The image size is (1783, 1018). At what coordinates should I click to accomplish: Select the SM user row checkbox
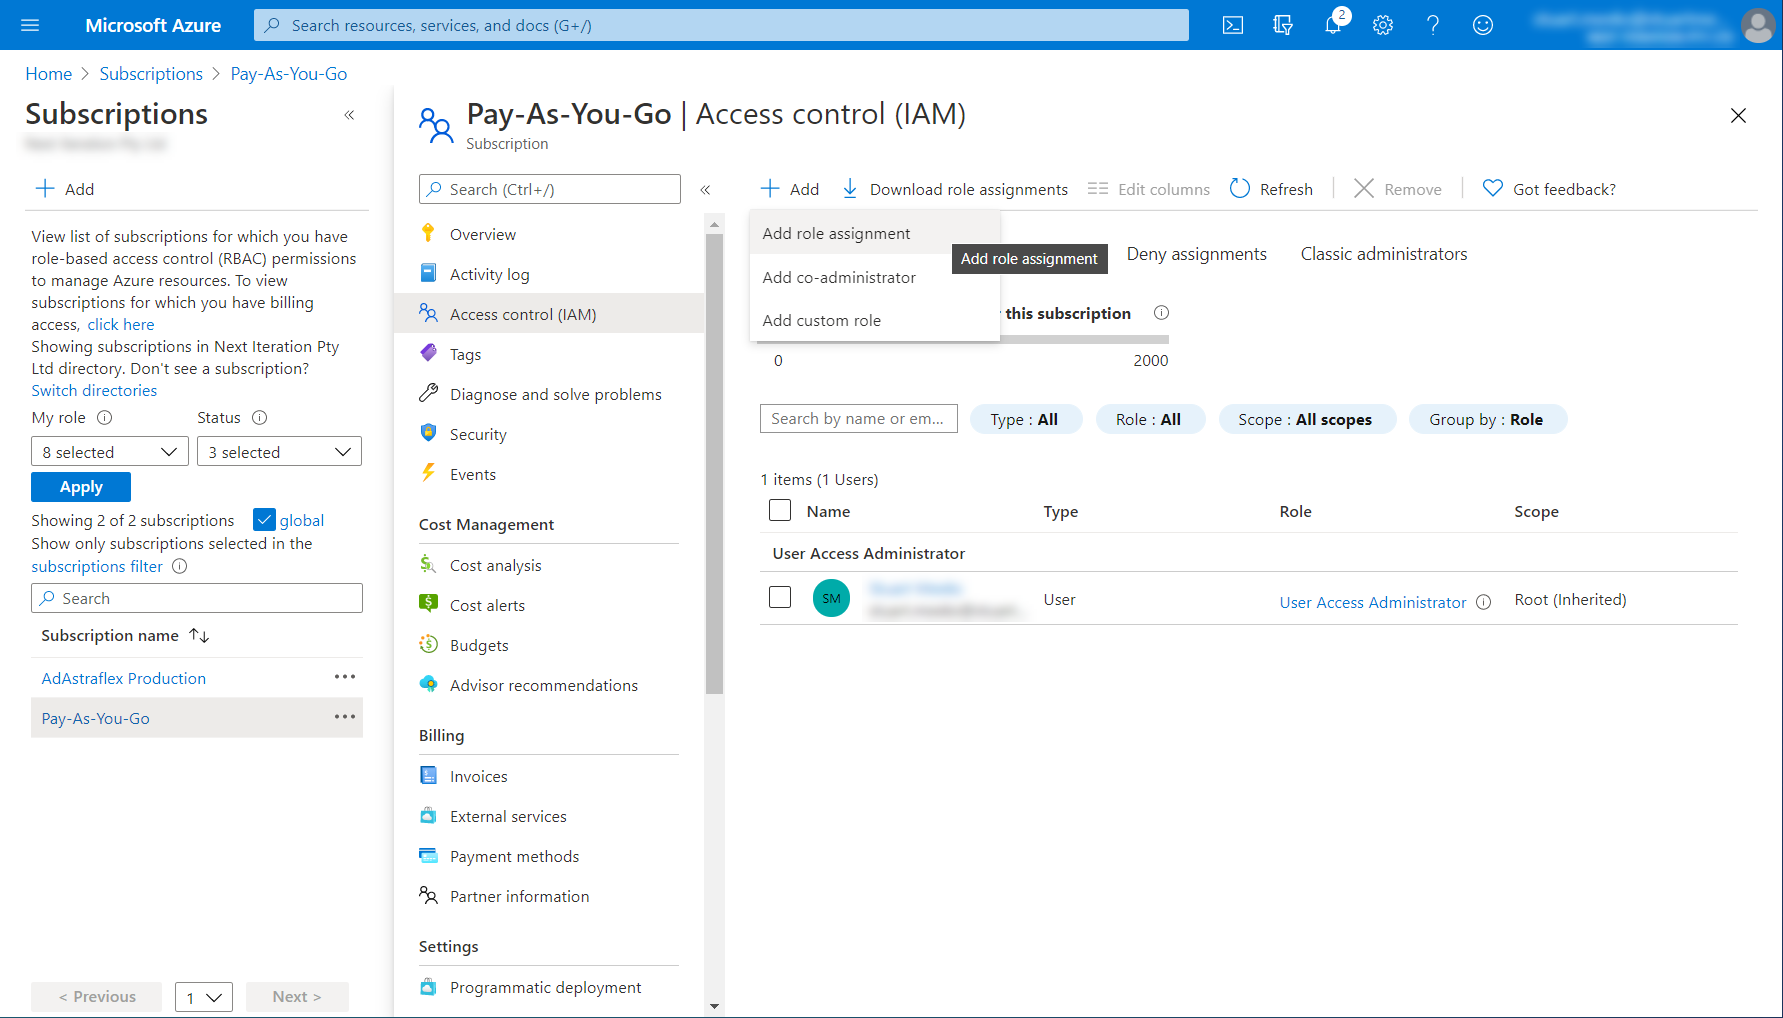(x=780, y=598)
